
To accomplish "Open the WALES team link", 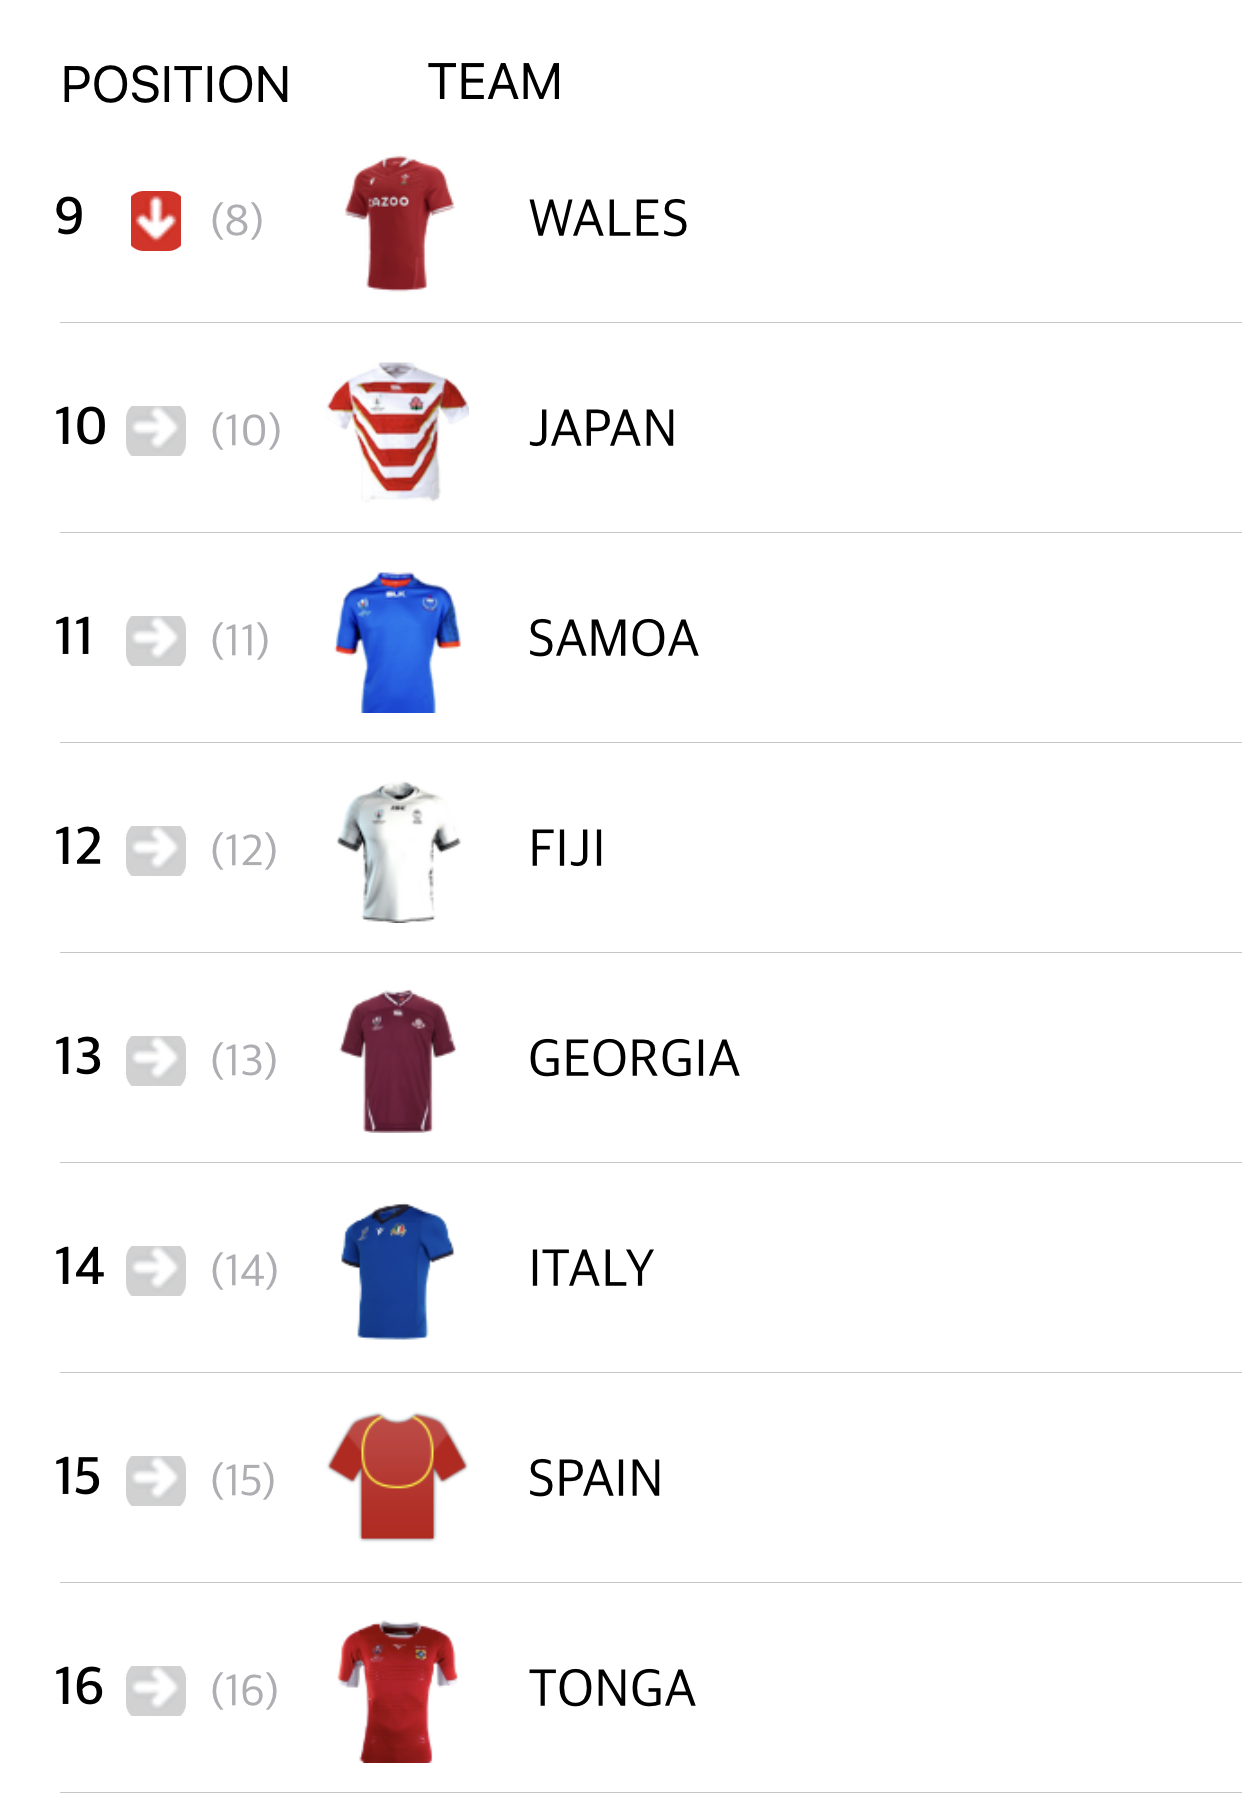I will tap(608, 219).
